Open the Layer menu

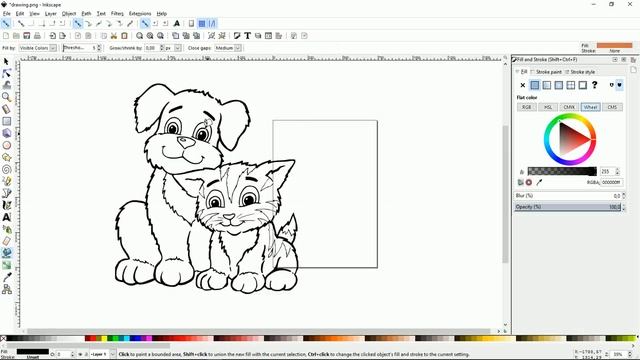[51, 13]
